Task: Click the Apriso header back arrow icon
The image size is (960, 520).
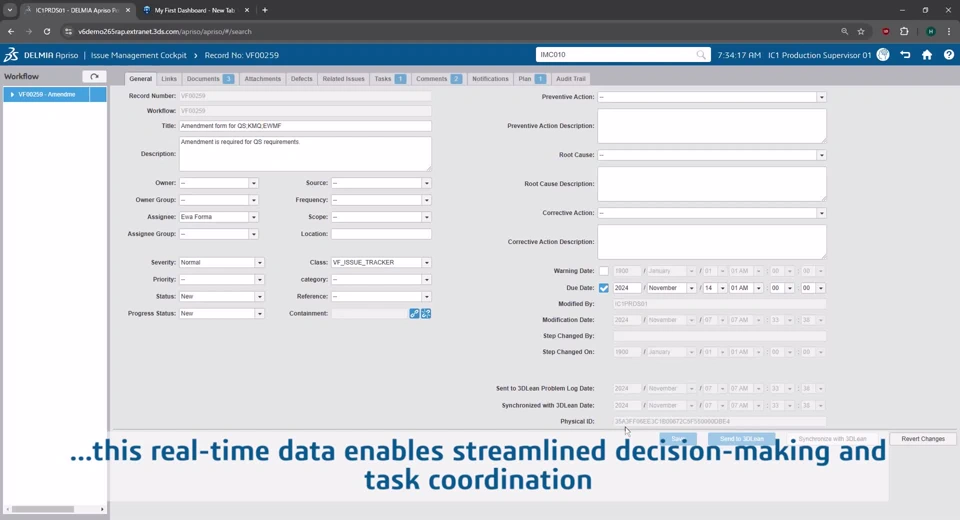Action: [x=906, y=55]
